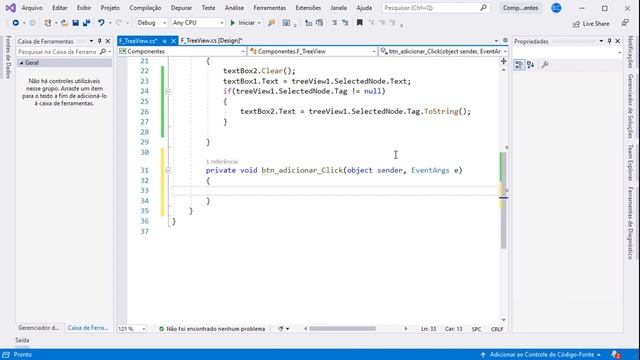Click the open file folder icon
This screenshot has height=360, width=640.
[64, 23]
